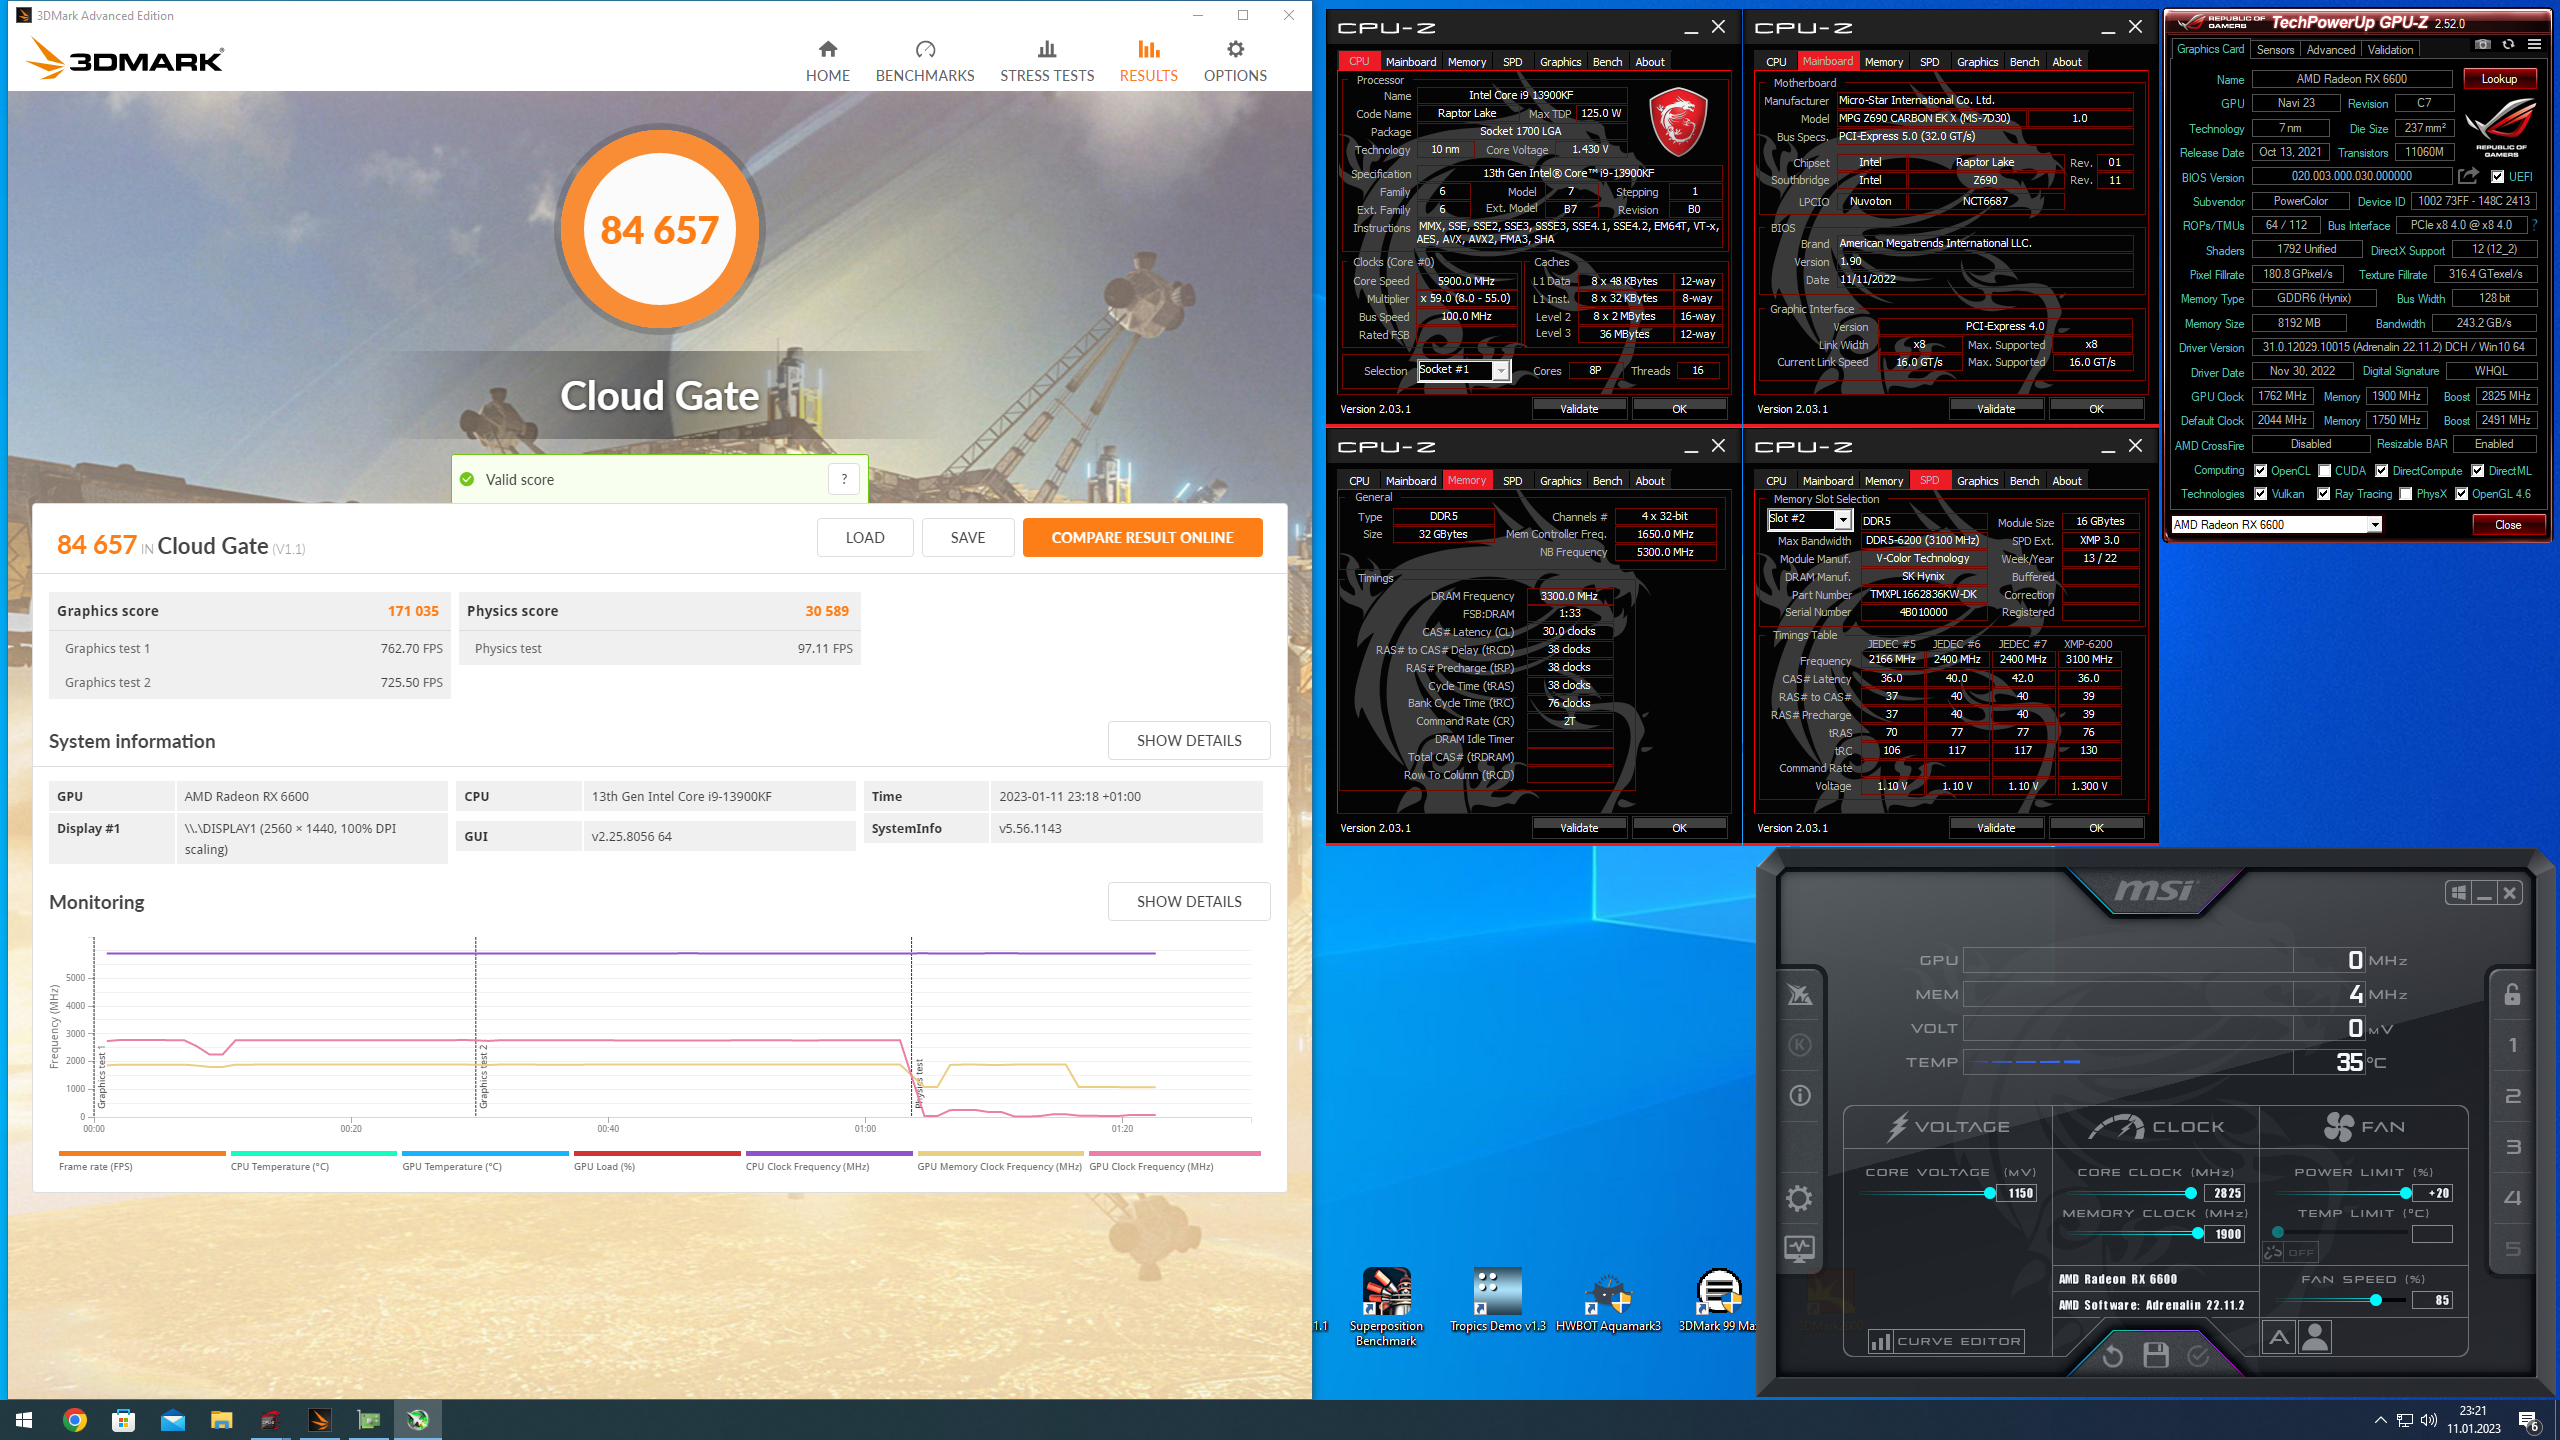Image resolution: width=2560 pixels, height=1440 pixels.
Task: Click the Valid score help question mark
Action: coord(844,480)
